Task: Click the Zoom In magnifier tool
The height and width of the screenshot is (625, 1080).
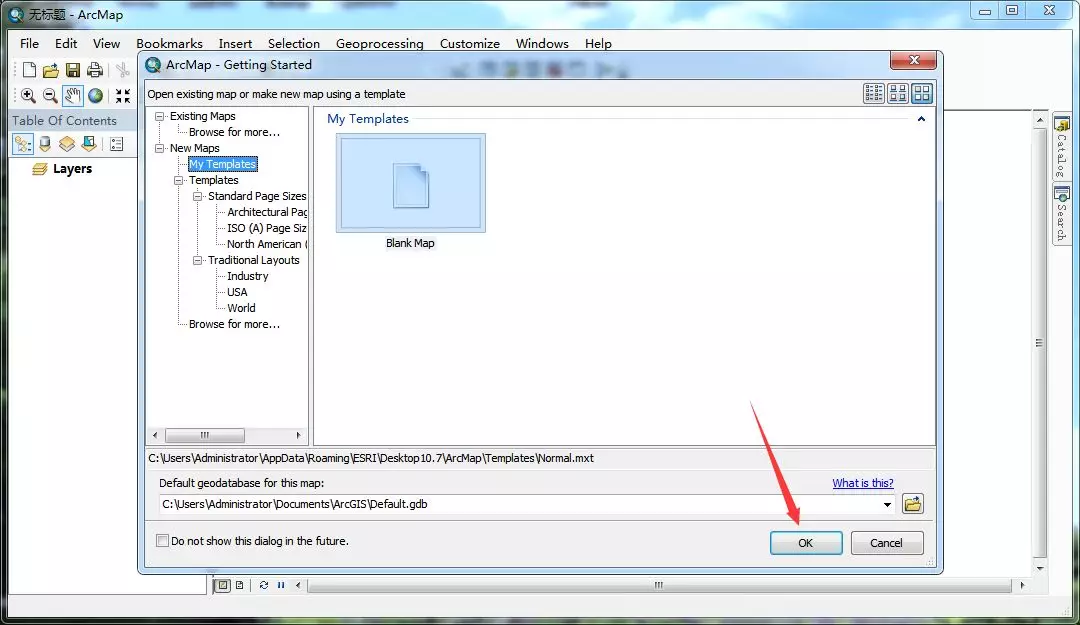Action: click(x=28, y=96)
